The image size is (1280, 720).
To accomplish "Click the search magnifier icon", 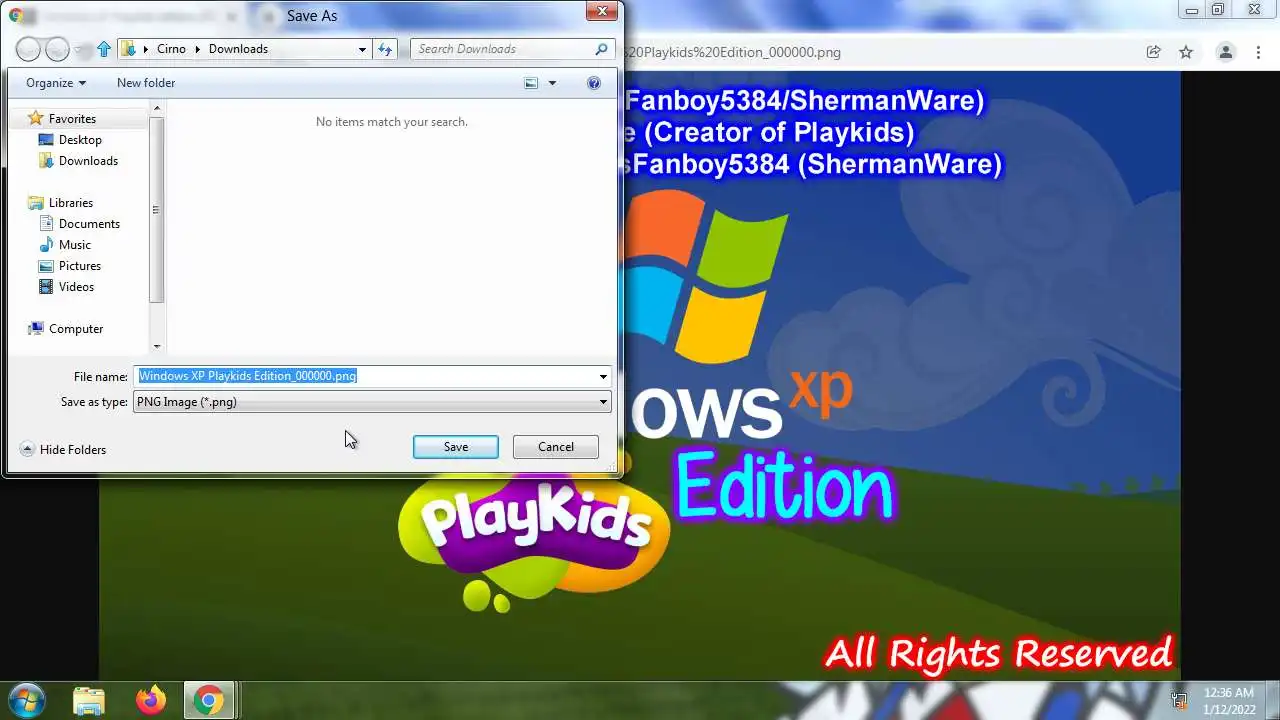I will coord(601,49).
